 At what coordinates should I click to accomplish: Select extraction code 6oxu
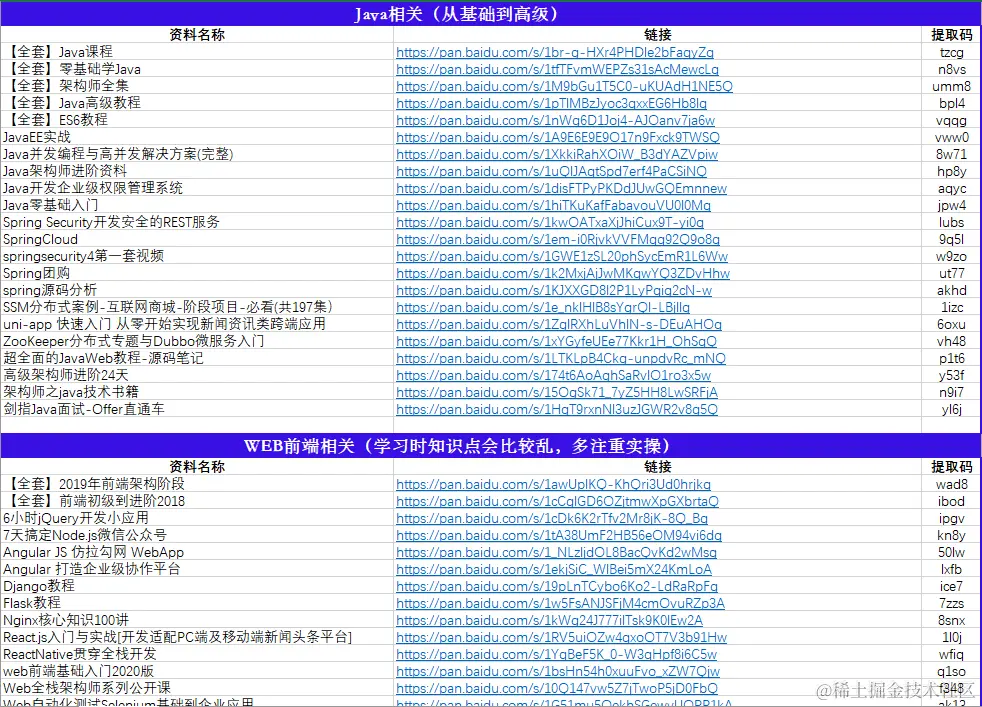coord(951,324)
